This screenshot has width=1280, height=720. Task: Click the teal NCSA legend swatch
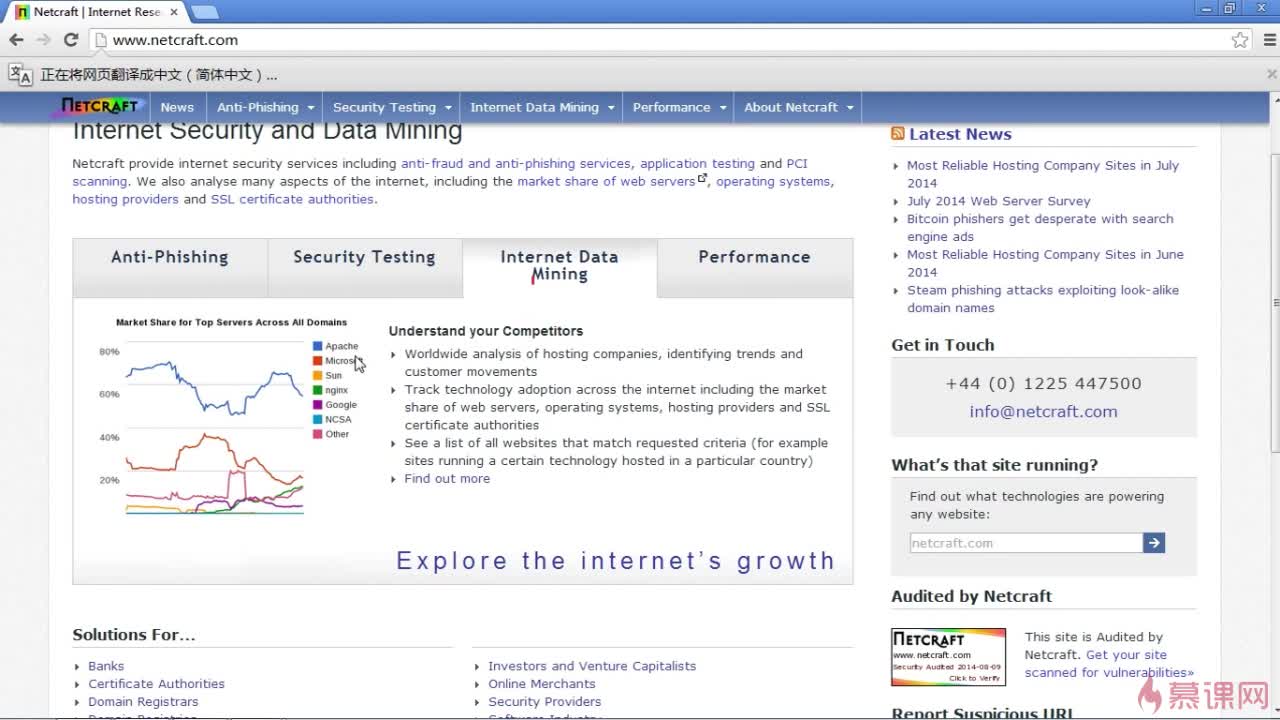(x=318, y=419)
